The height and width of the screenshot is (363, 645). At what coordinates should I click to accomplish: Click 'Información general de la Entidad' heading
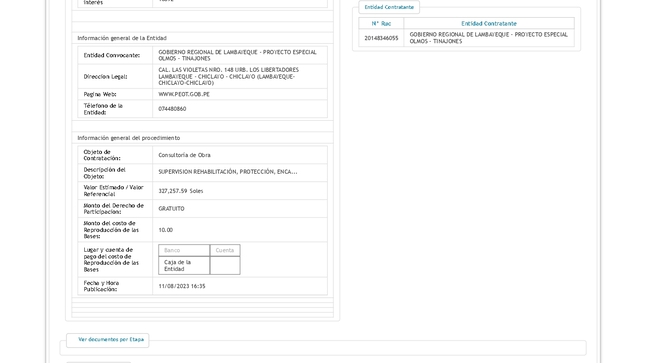pyautogui.click(x=122, y=38)
